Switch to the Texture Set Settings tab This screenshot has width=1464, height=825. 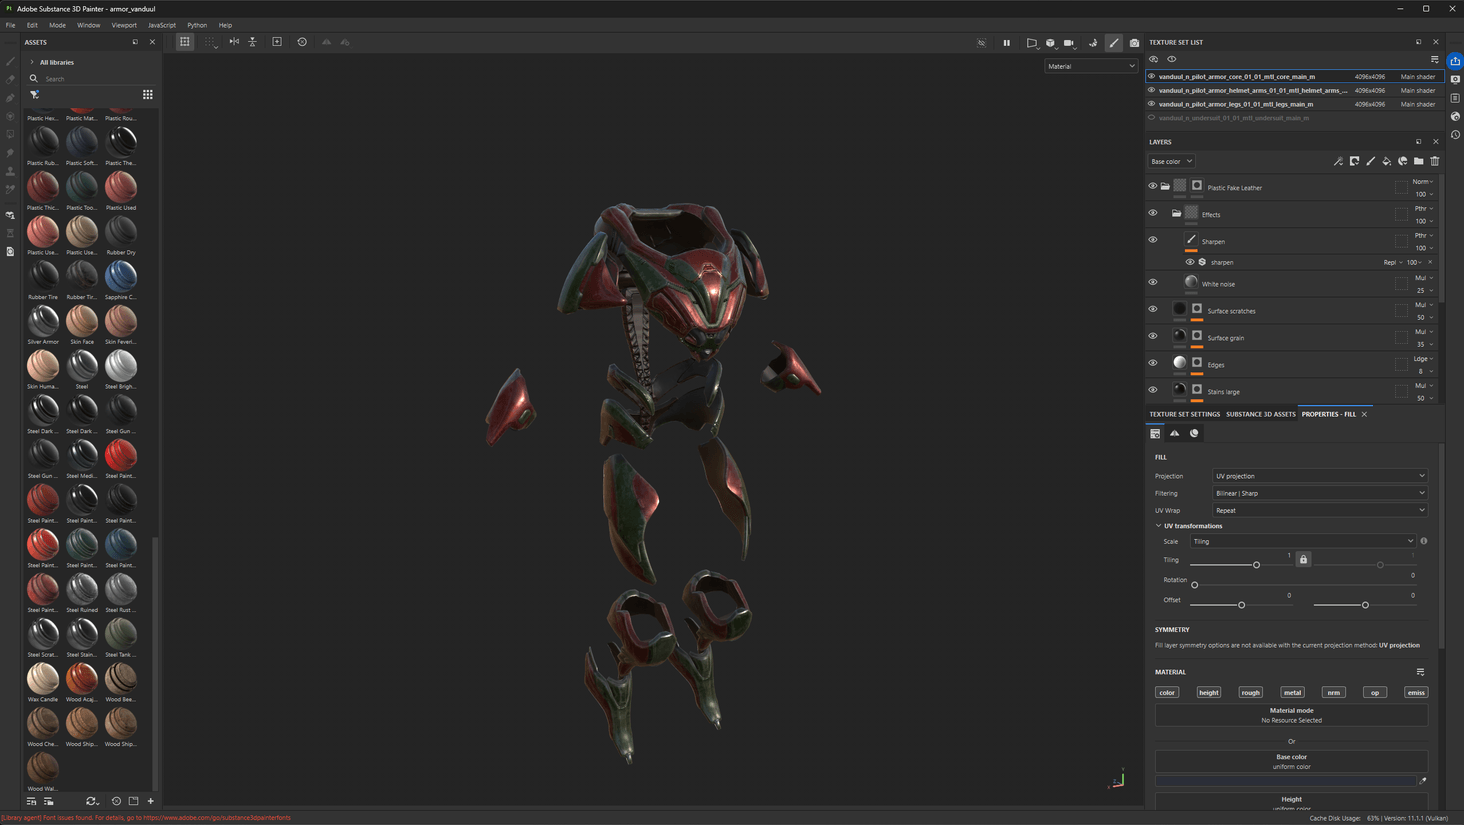pos(1184,413)
